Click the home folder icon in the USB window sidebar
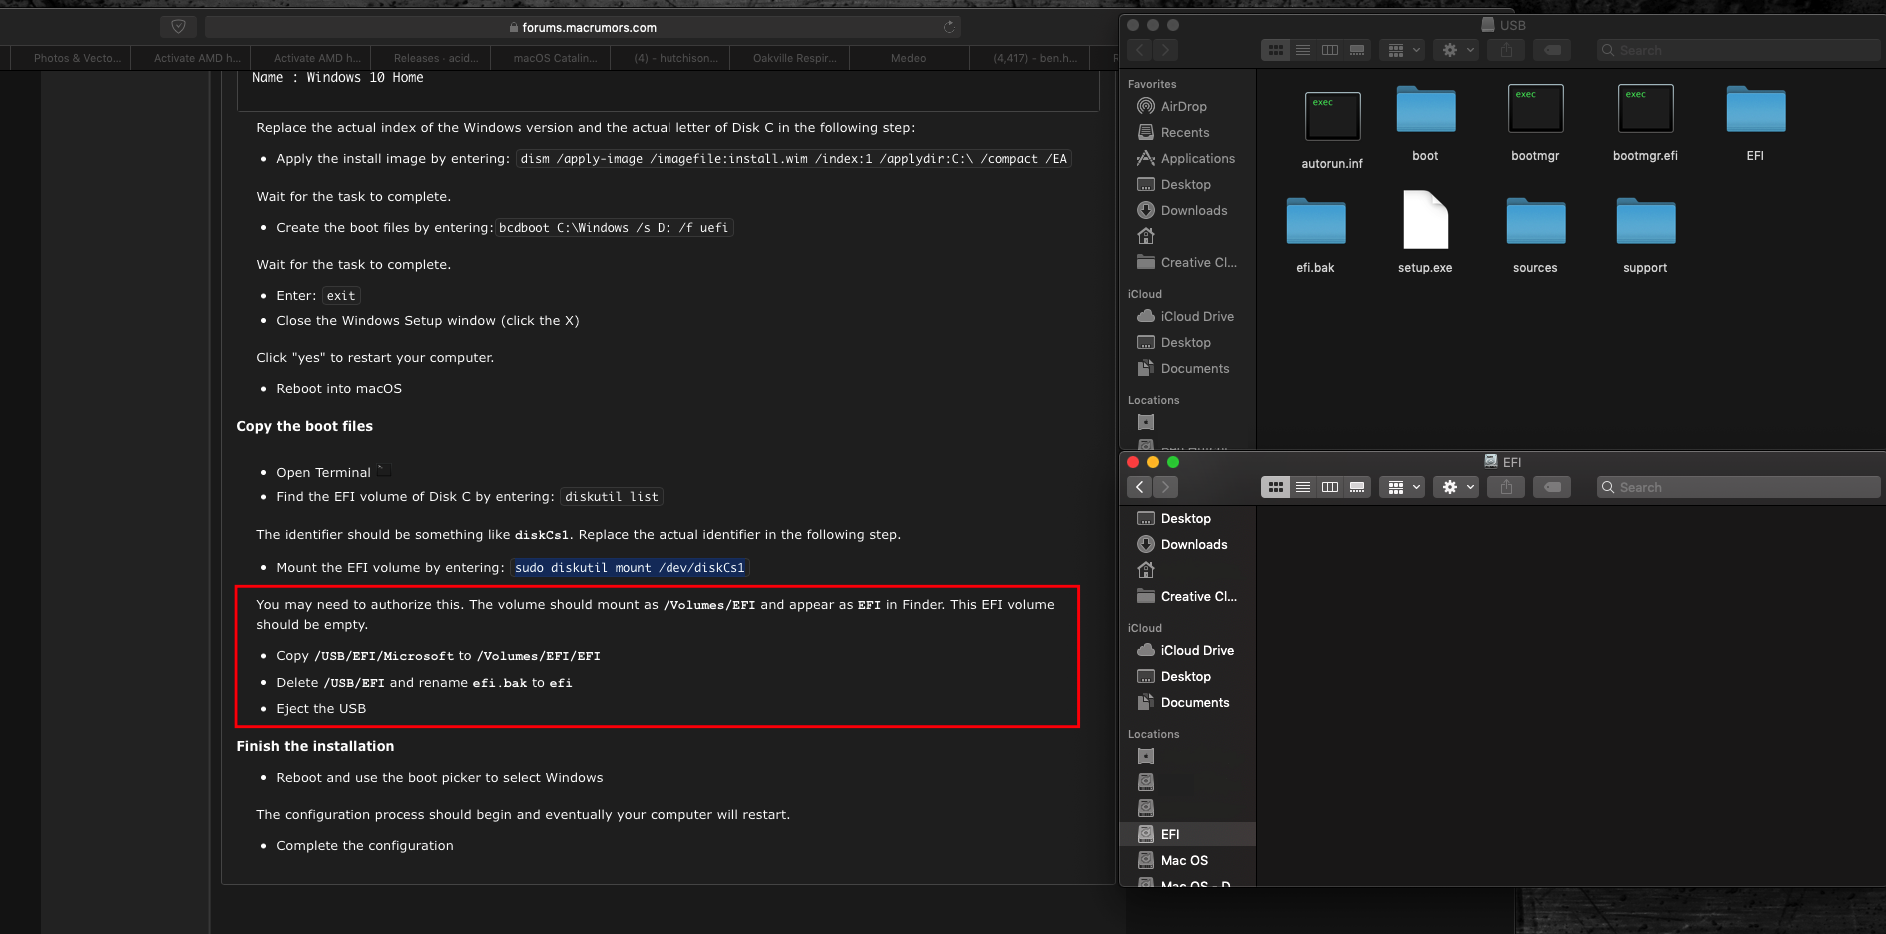Screen dimensions: 1886x934 pos(1146,236)
